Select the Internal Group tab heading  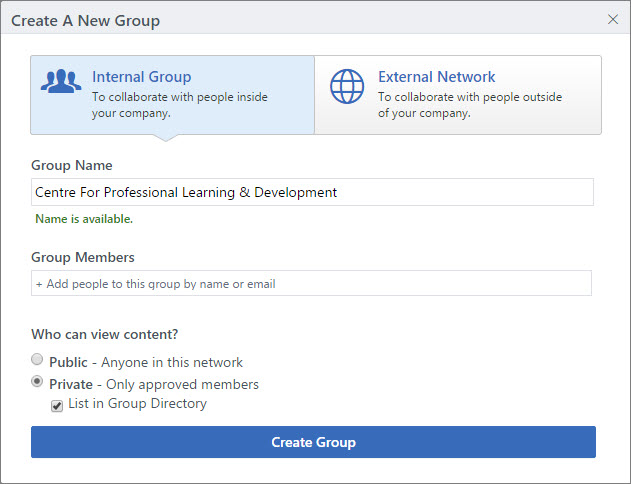tap(141, 77)
